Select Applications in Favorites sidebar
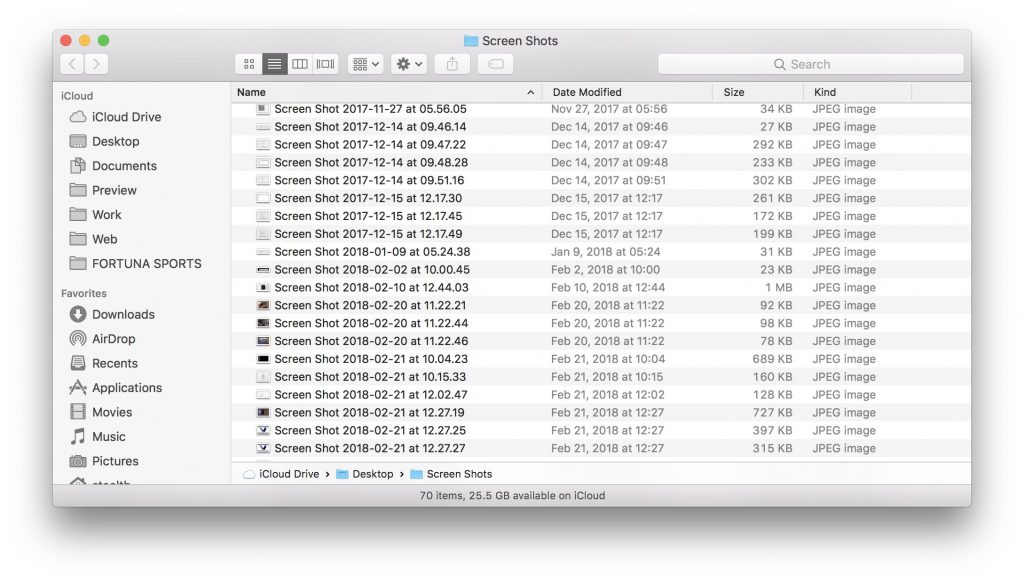Viewport: 1024px width, 582px height. pyautogui.click(x=126, y=388)
